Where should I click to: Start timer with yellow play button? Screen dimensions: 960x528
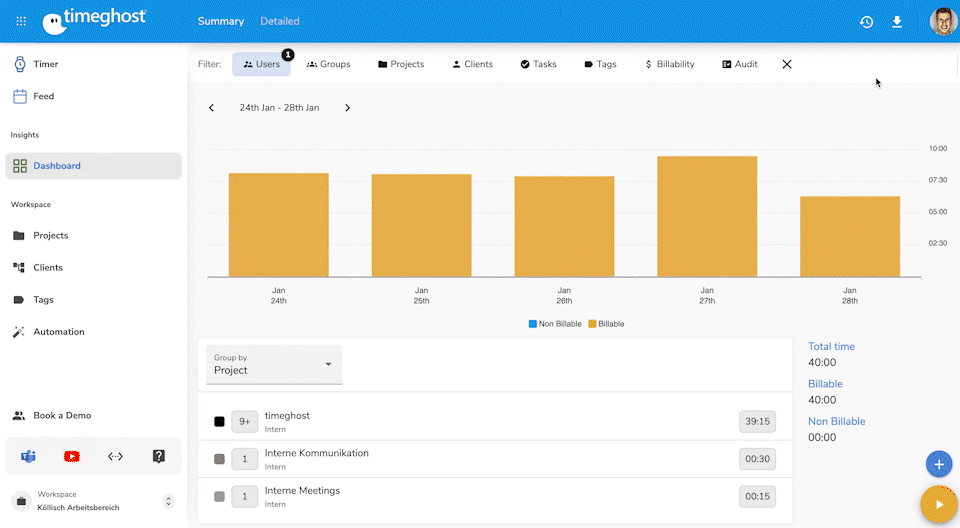(938, 505)
